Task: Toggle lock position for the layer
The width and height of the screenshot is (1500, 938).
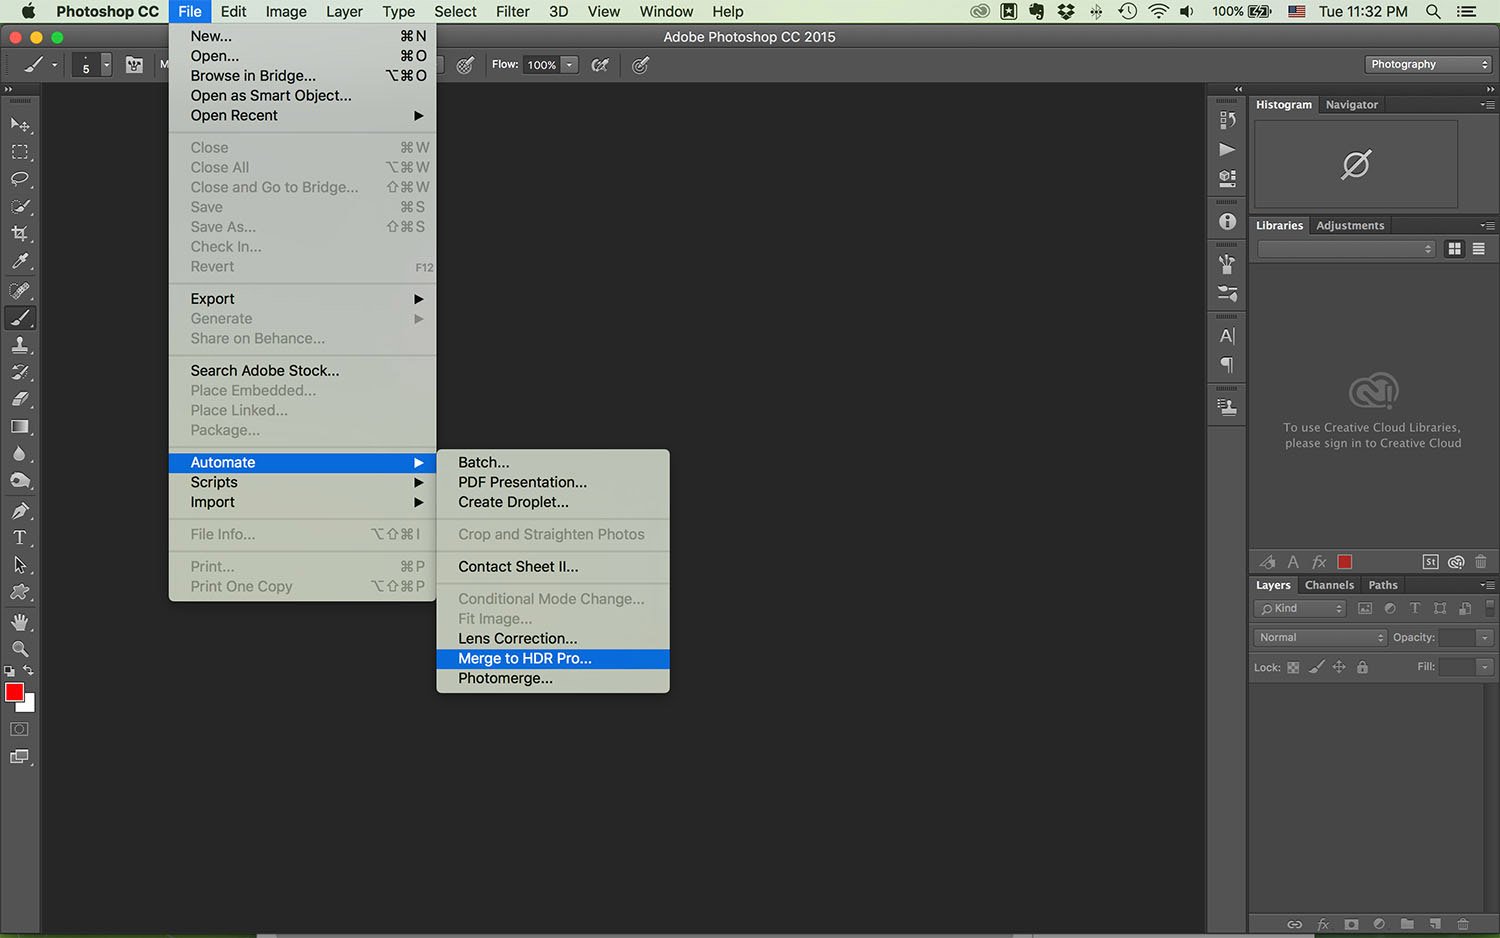Action: [x=1339, y=667]
